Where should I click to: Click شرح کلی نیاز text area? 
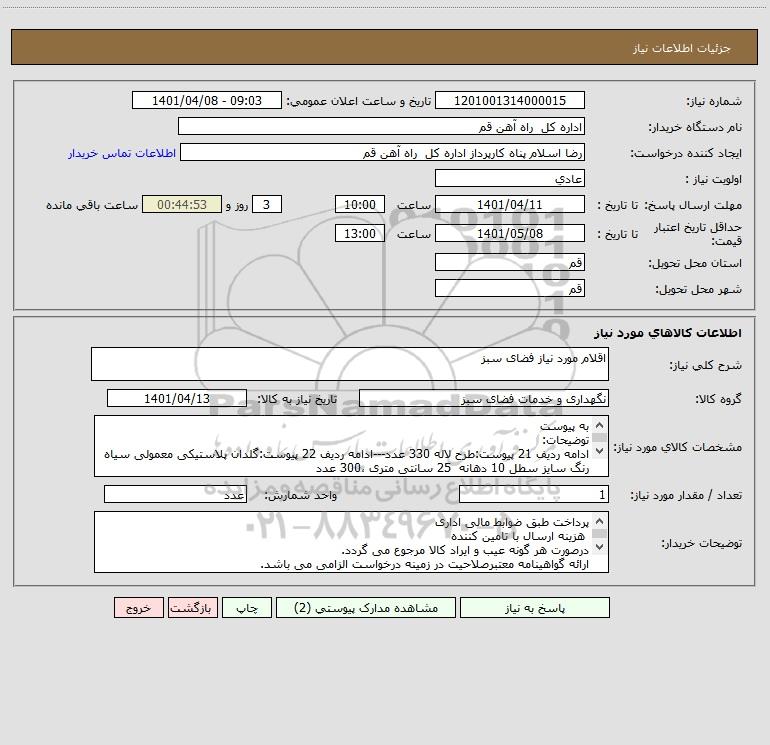click(x=350, y=364)
